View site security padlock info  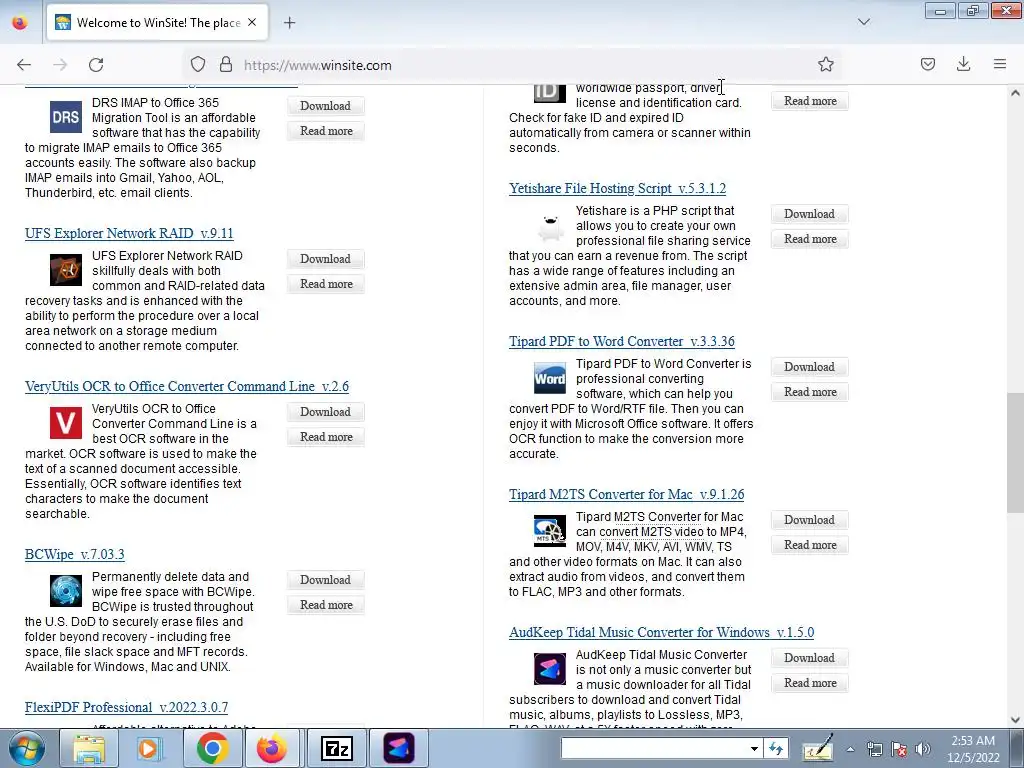click(x=226, y=65)
